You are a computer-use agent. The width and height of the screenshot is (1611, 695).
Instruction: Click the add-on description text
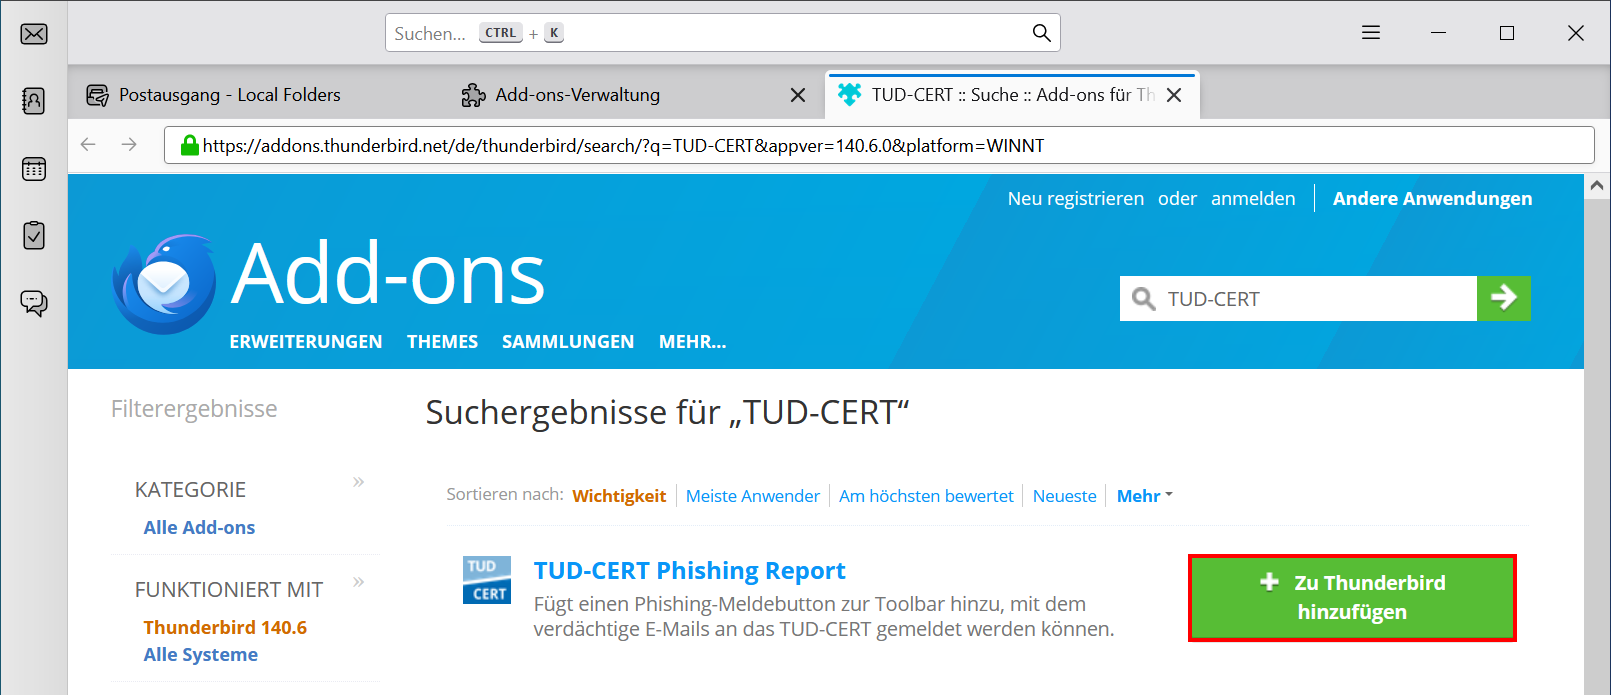point(824,617)
